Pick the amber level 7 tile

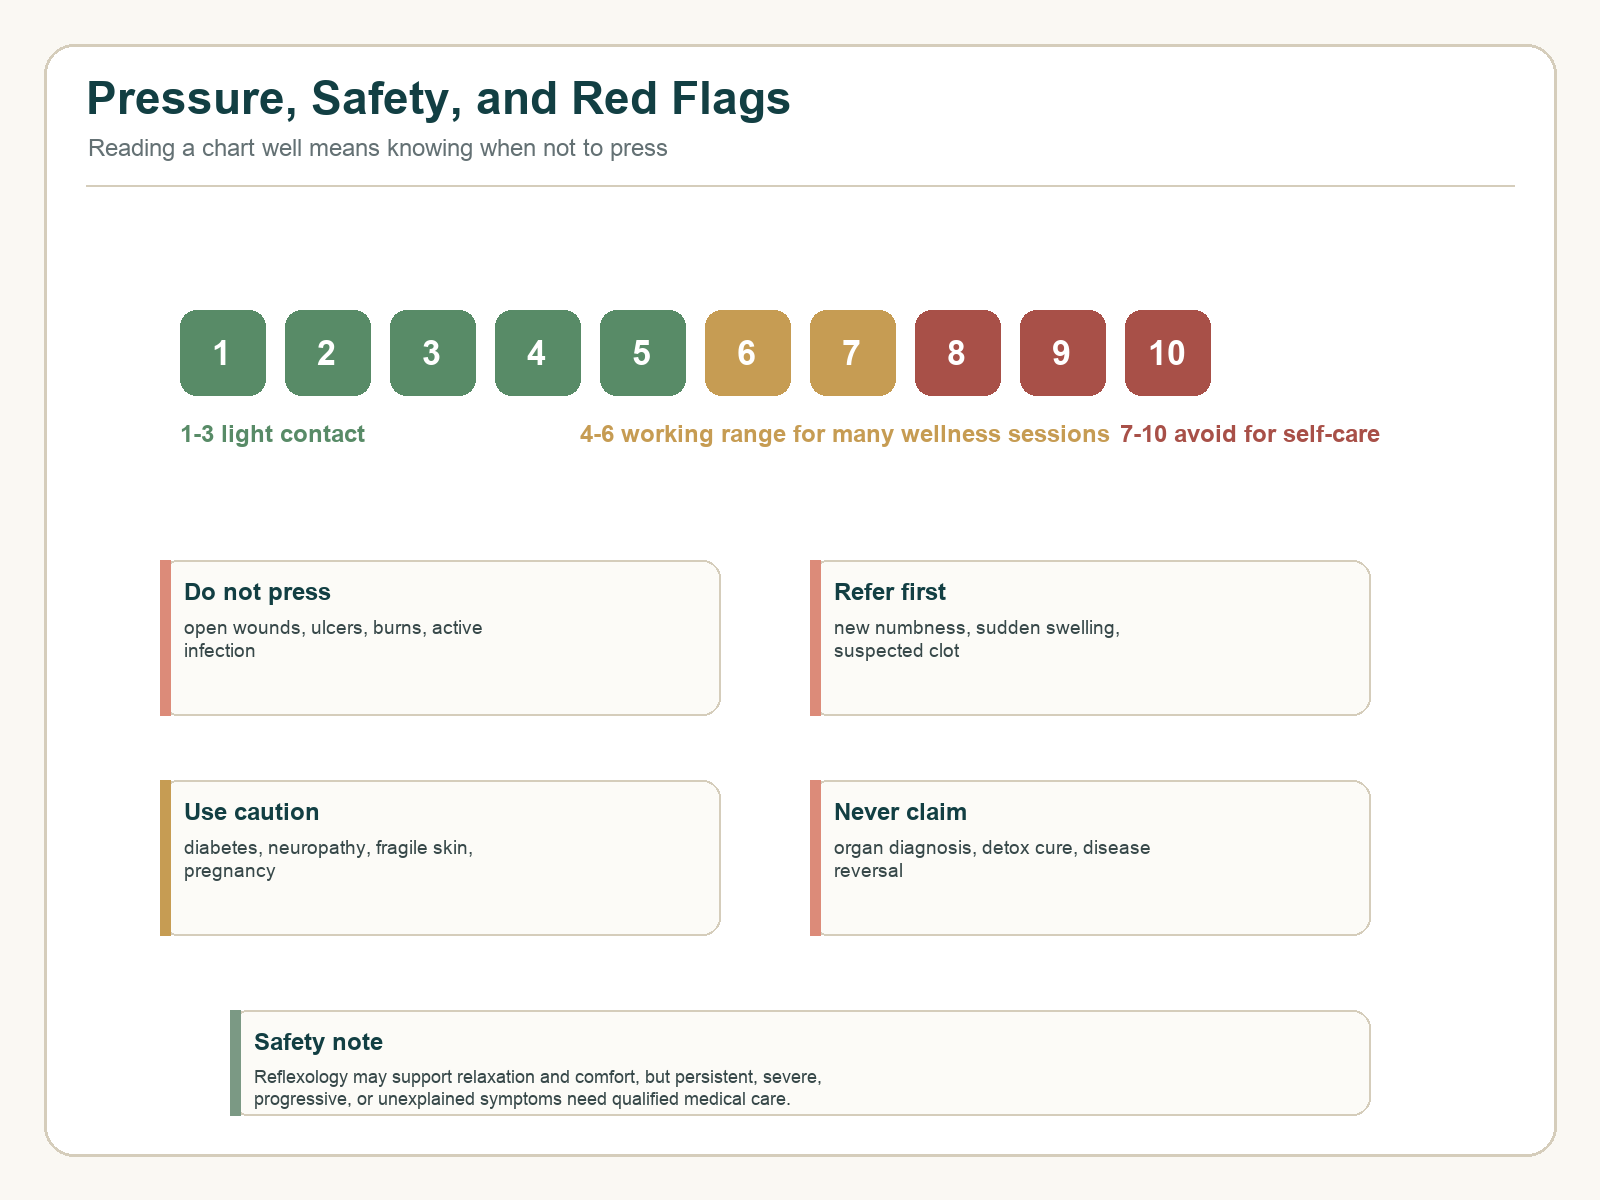click(x=853, y=353)
